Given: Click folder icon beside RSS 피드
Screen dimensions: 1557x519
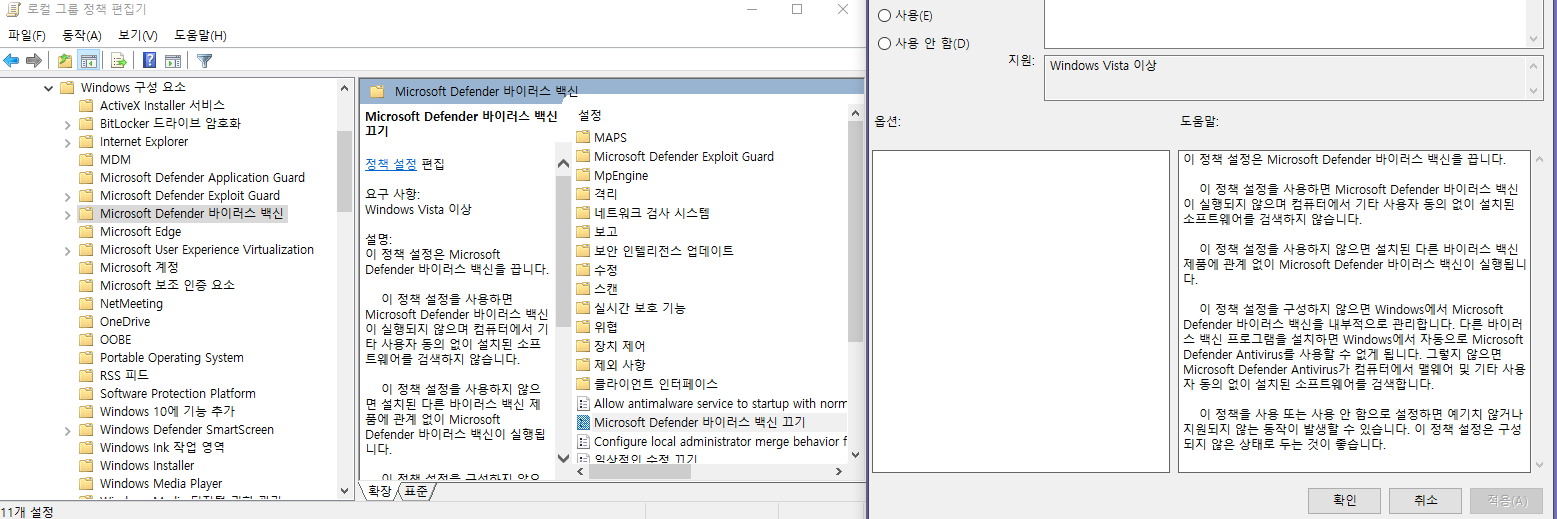Looking at the screenshot, I should tap(86, 375).
